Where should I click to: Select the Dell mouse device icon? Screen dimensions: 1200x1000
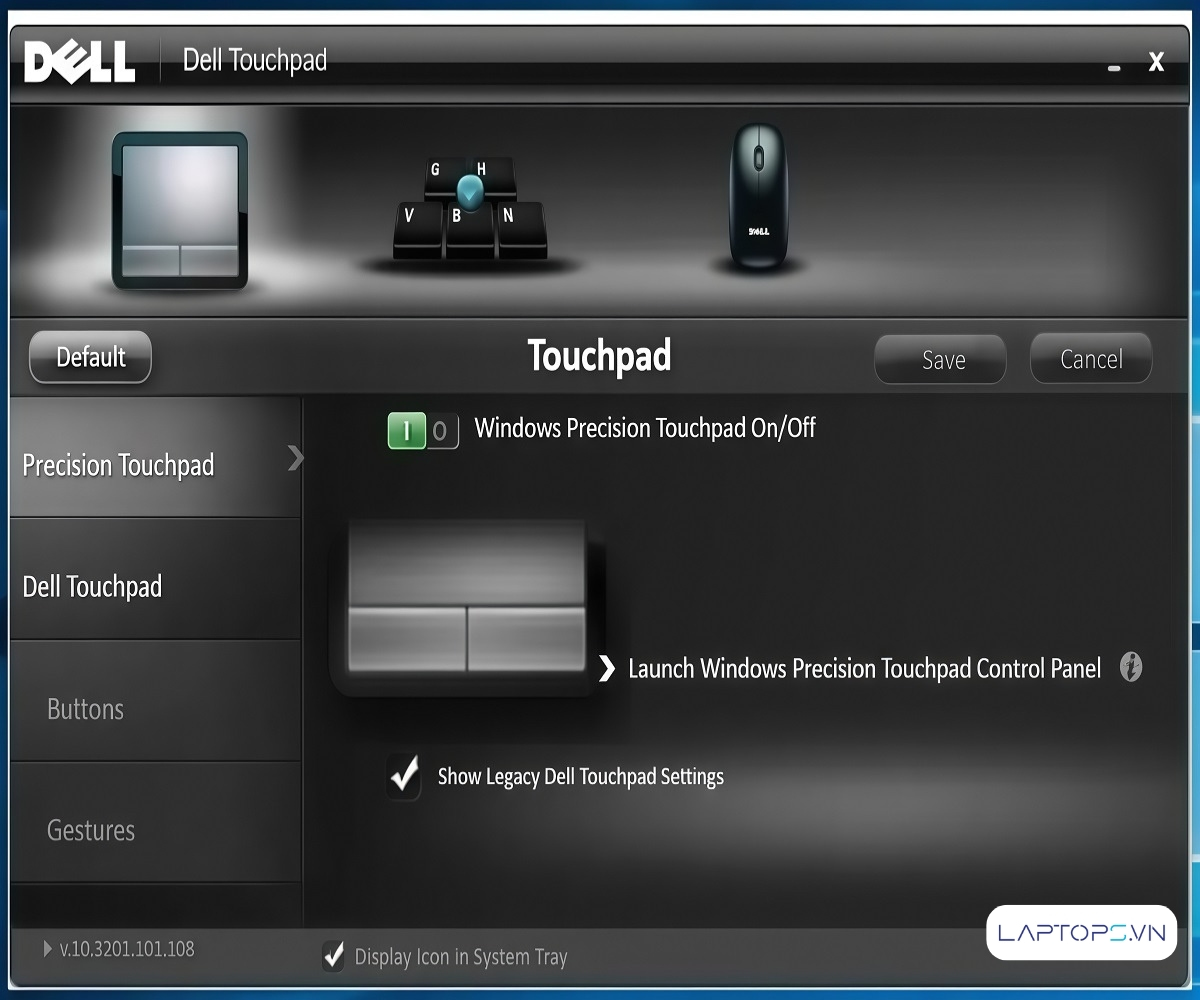(x=757, y=197)
